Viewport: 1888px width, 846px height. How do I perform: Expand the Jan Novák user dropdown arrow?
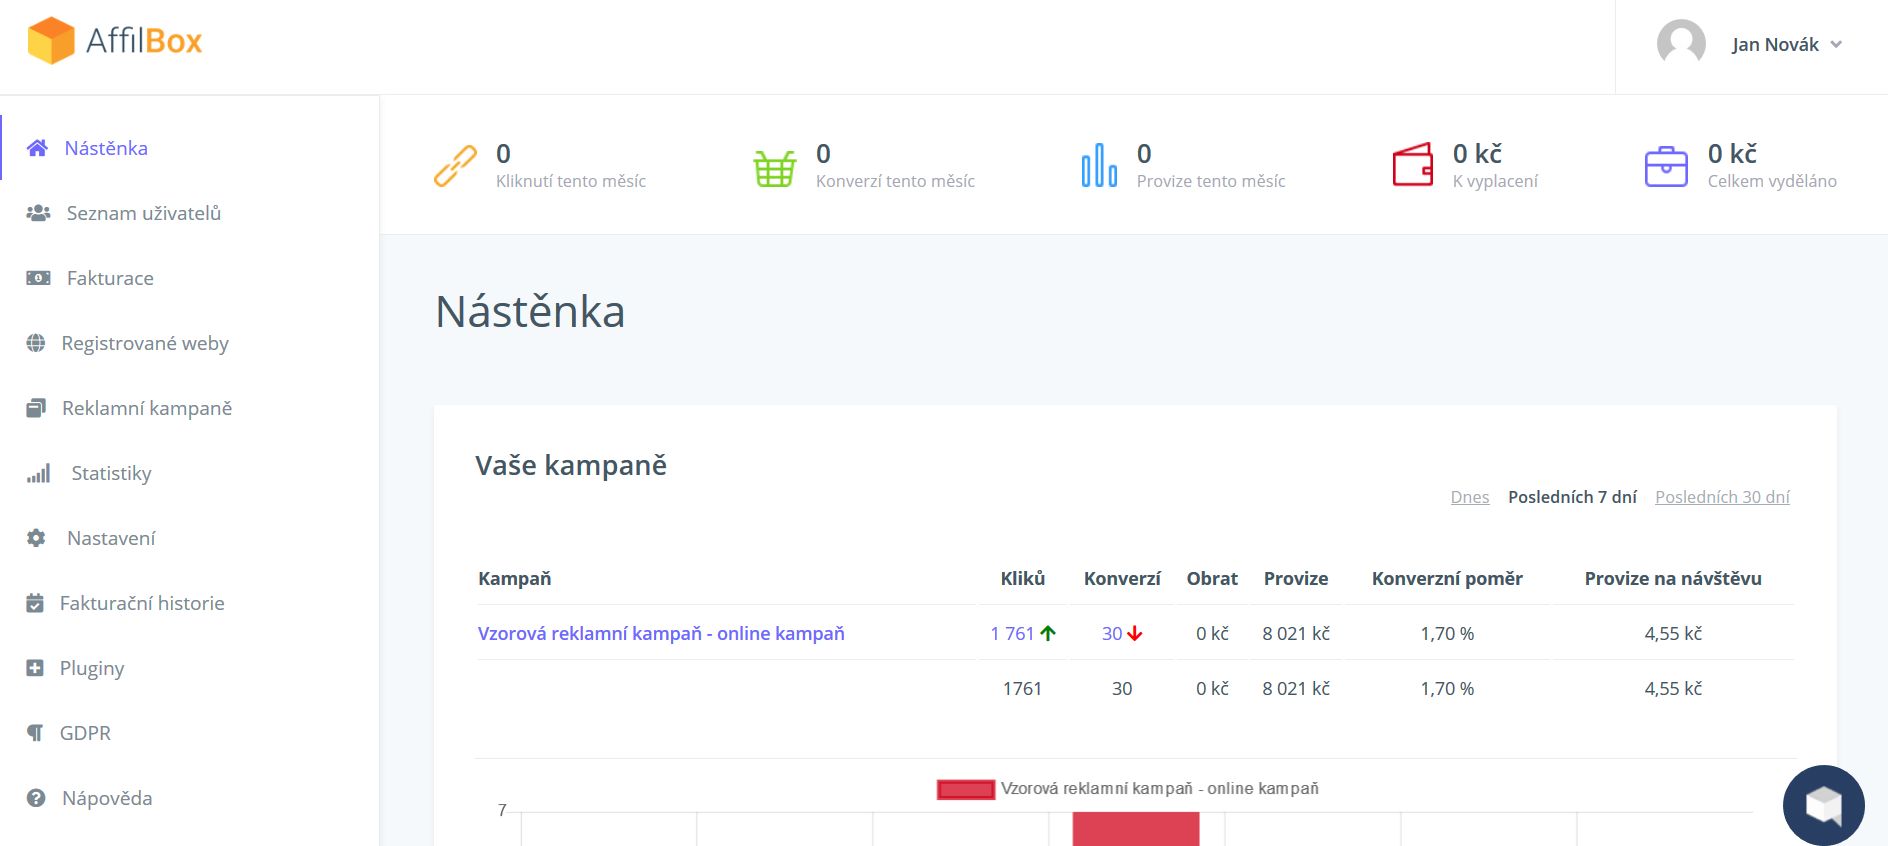tap(1836, 44)
